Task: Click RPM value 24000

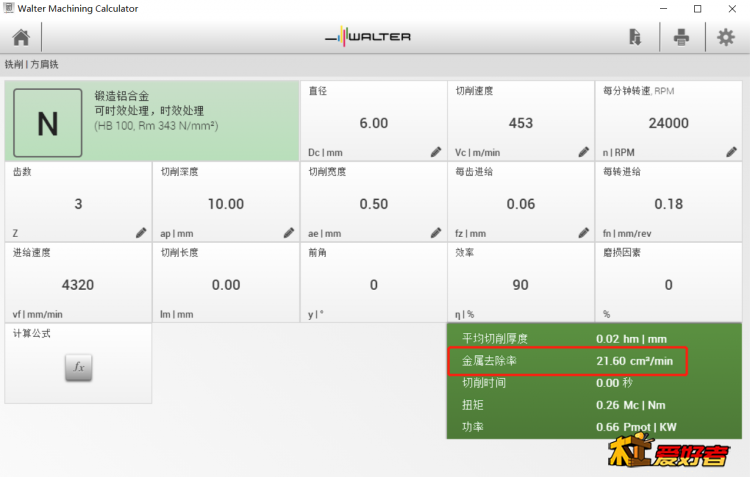Action: tap(669, 123)
